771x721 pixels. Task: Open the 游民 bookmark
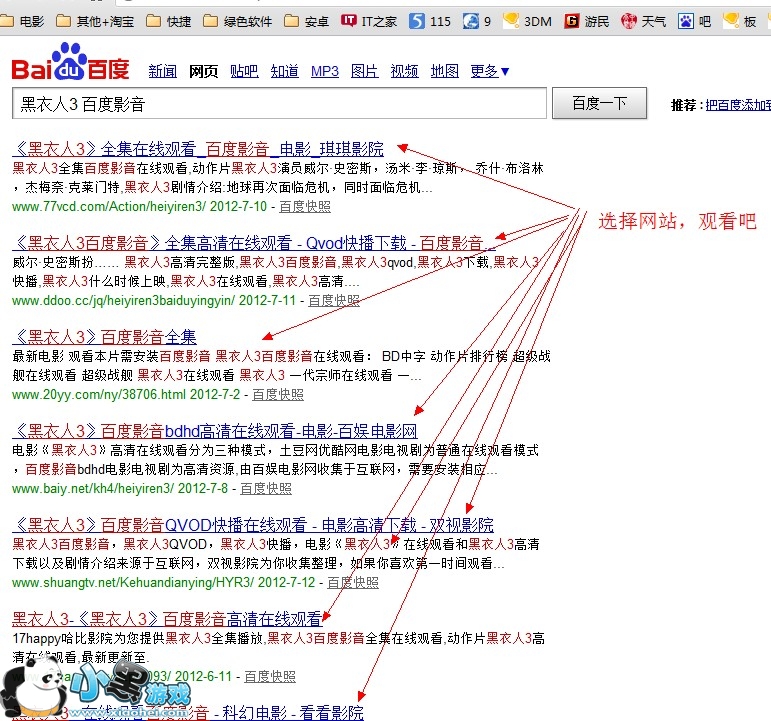(x=587, y=21)
